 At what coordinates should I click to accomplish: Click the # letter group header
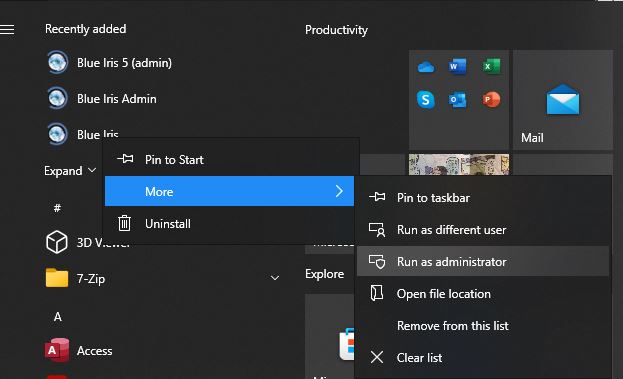coord(57,208)
